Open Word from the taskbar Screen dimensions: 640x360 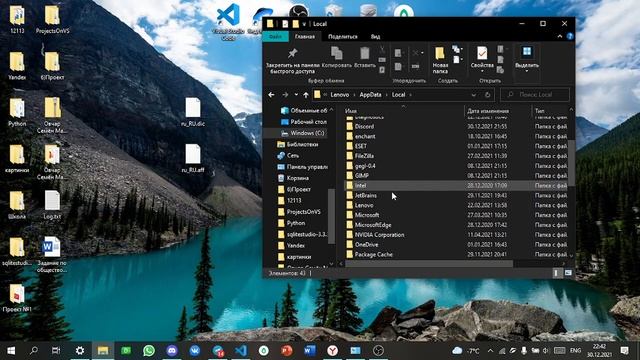(309, 351)
